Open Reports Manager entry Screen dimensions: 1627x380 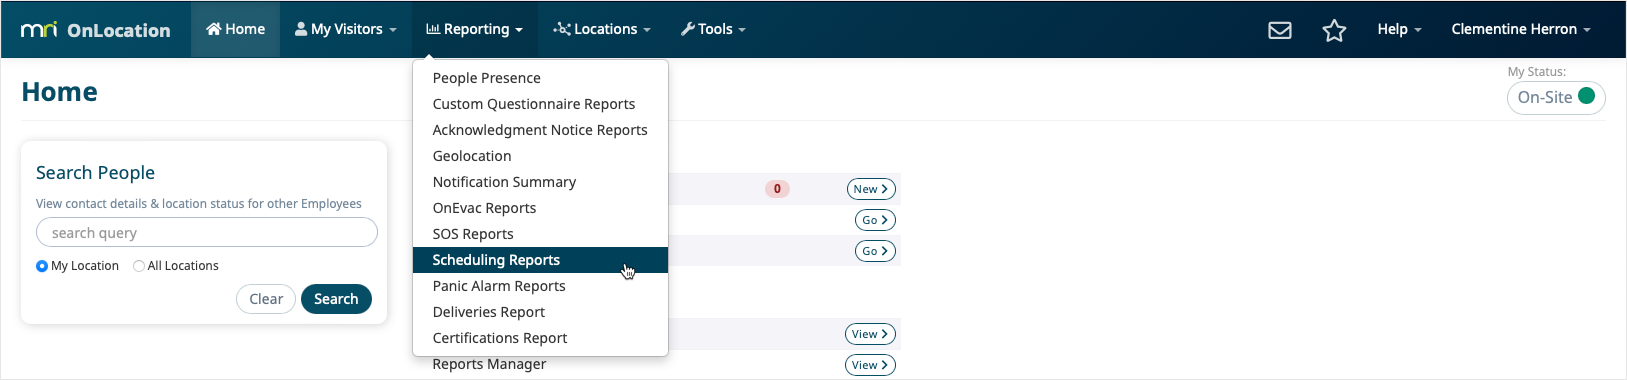pyautogui.click(x=489, y=364)
